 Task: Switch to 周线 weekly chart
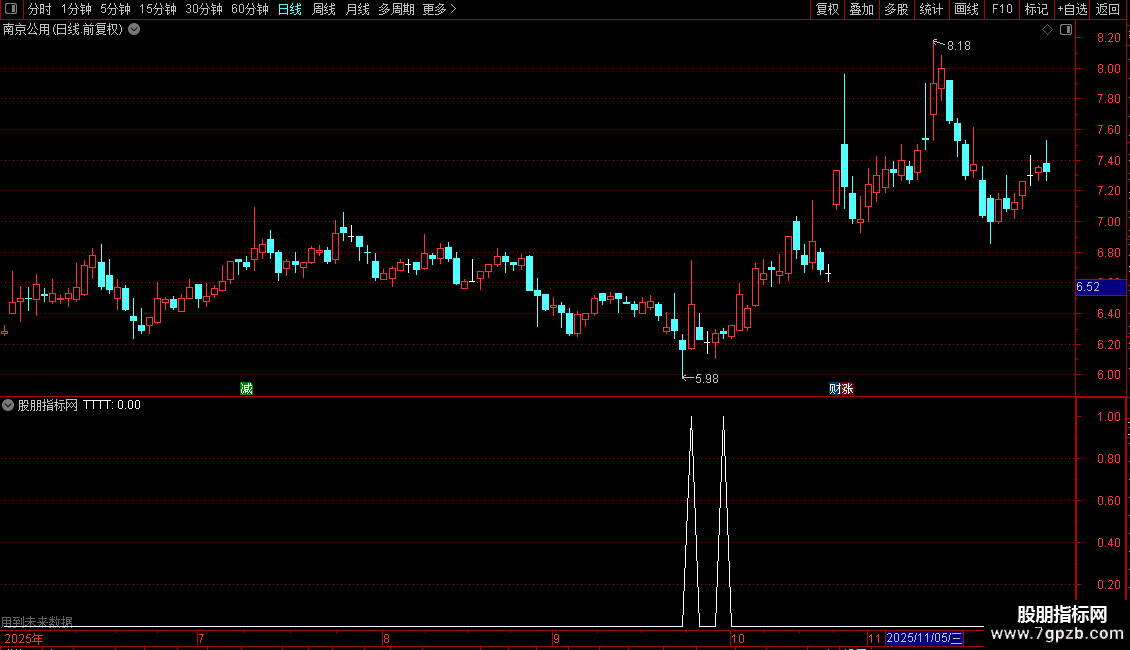point(324,9)
